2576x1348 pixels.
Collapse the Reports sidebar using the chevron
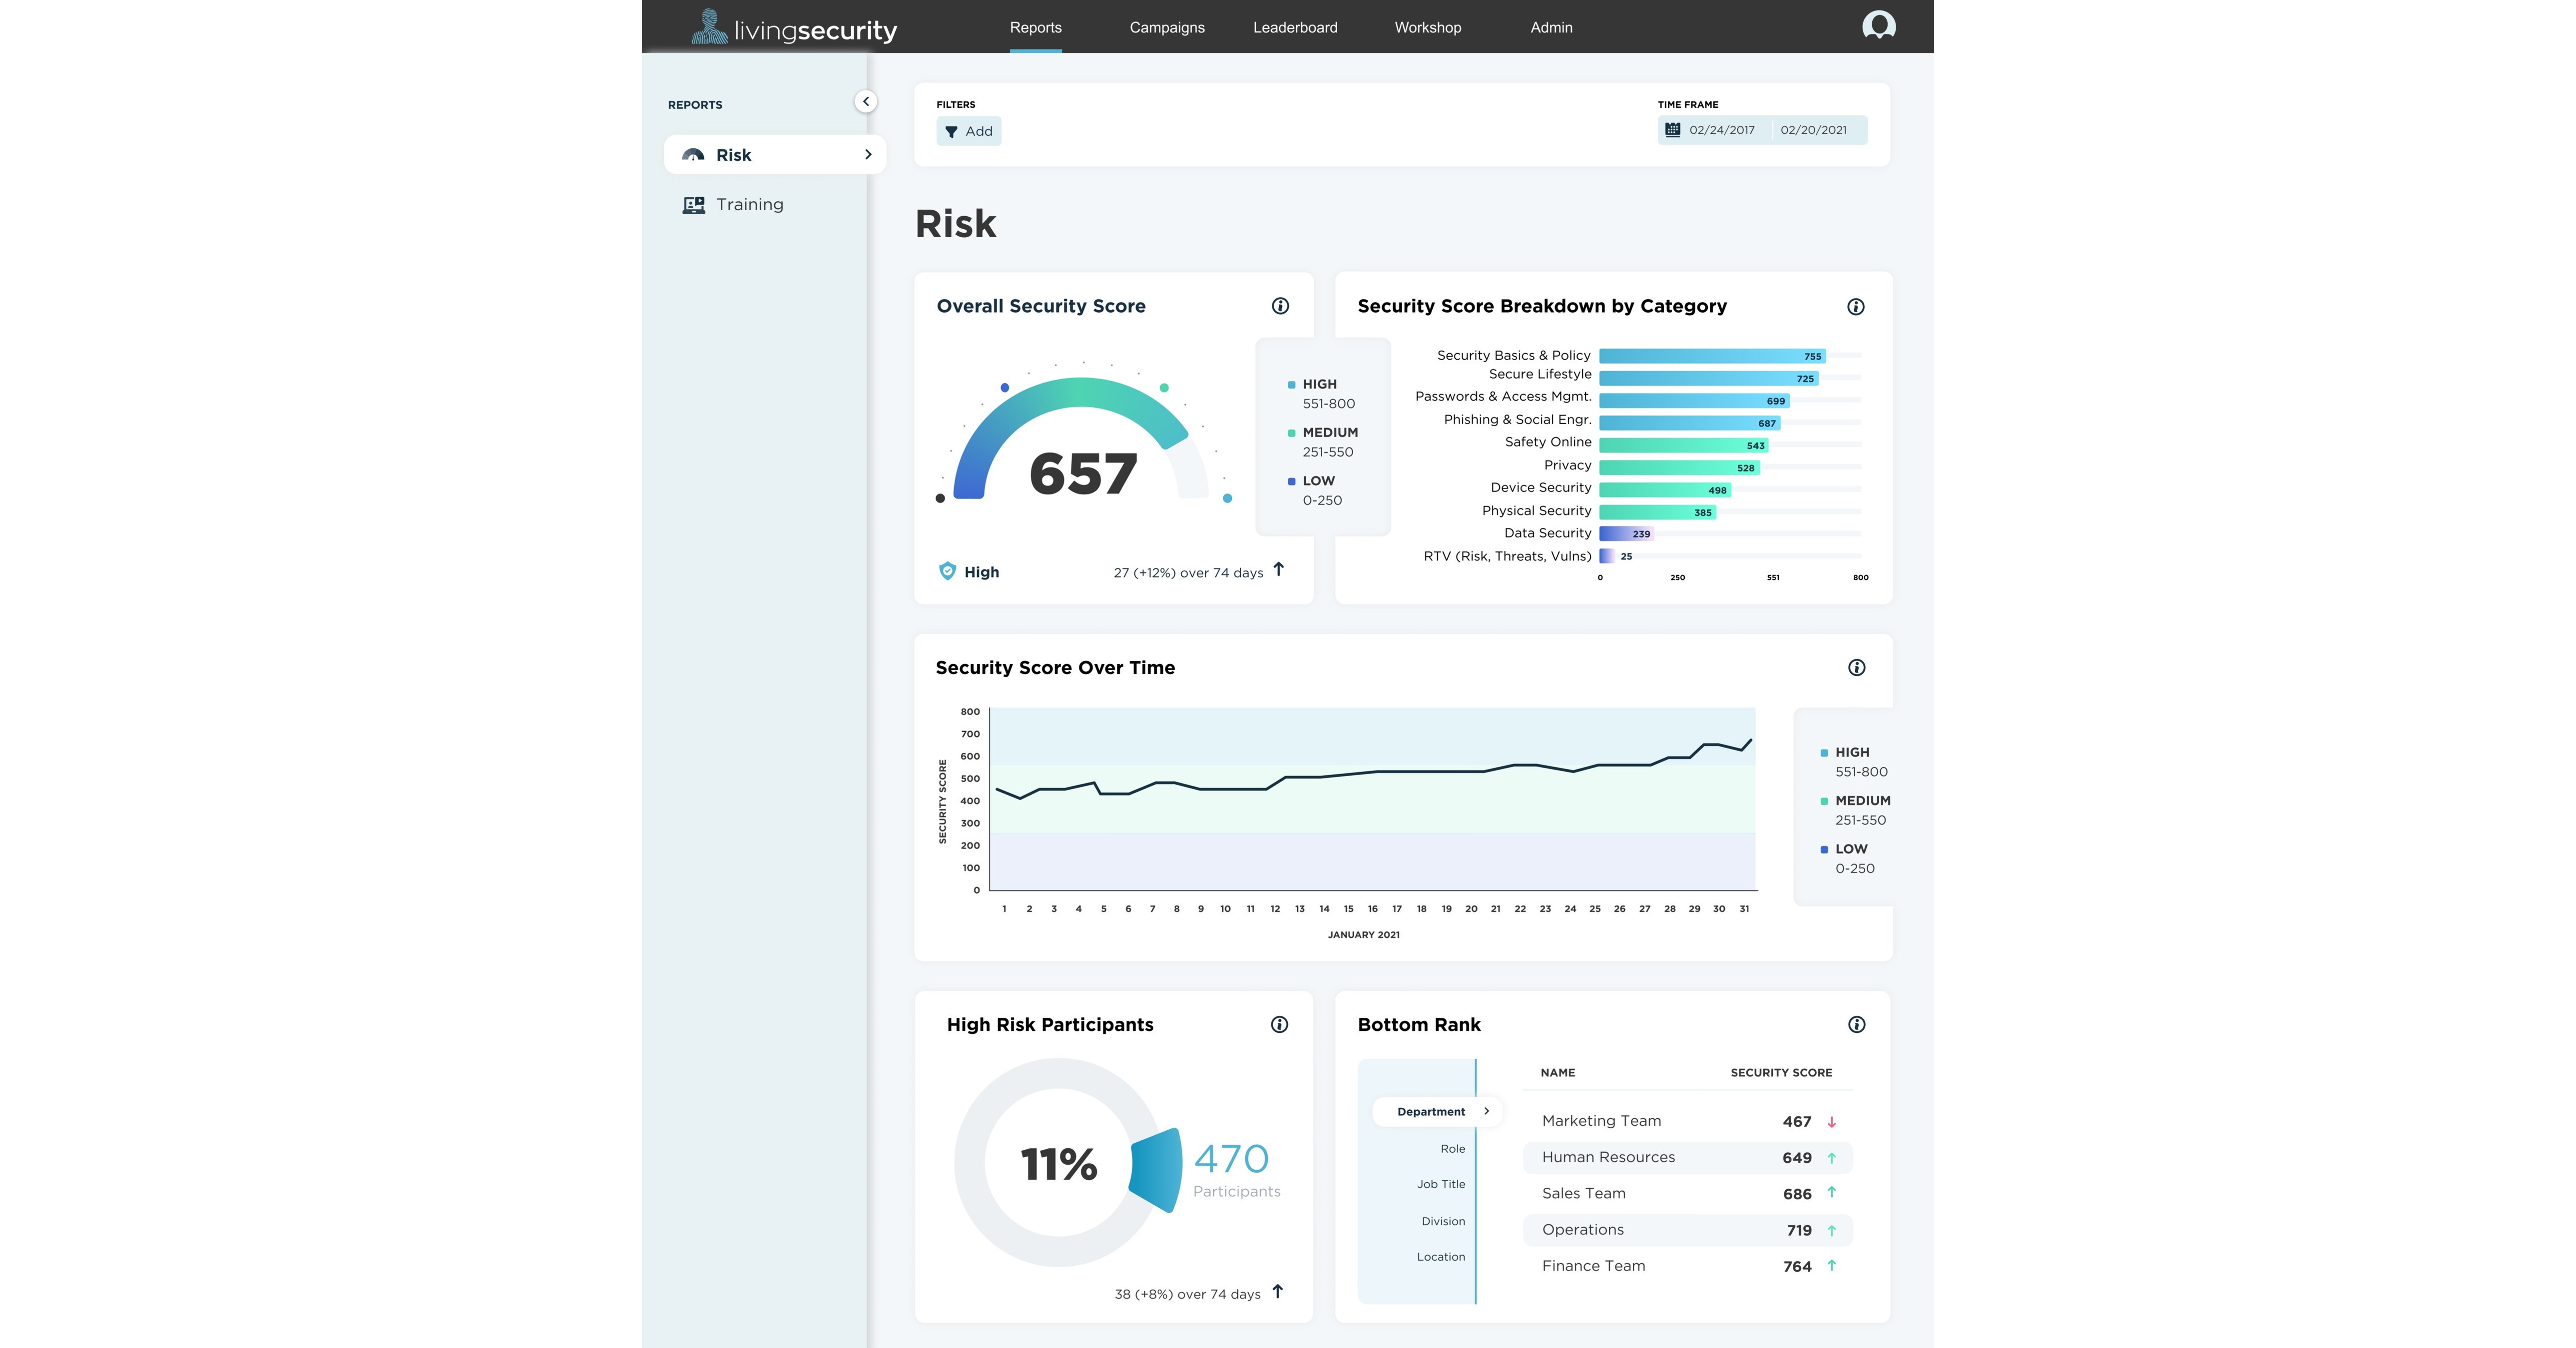pos(866,101)
